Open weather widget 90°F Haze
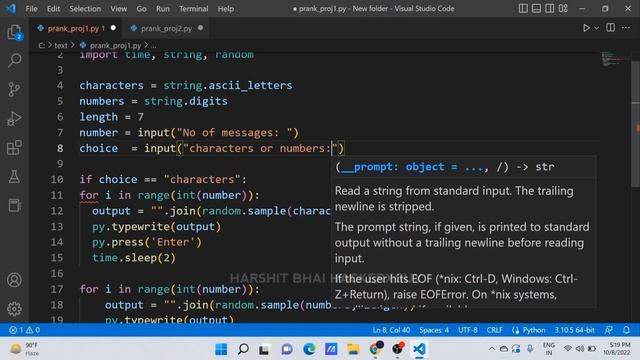 pyautogui.click(x=25, y=349)
